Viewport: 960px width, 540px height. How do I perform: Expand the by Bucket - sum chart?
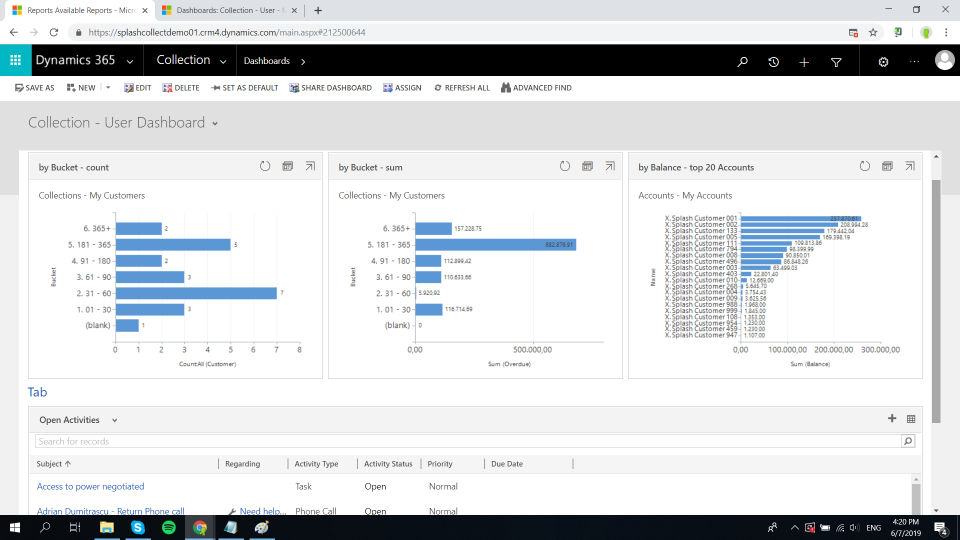(610, 167)
